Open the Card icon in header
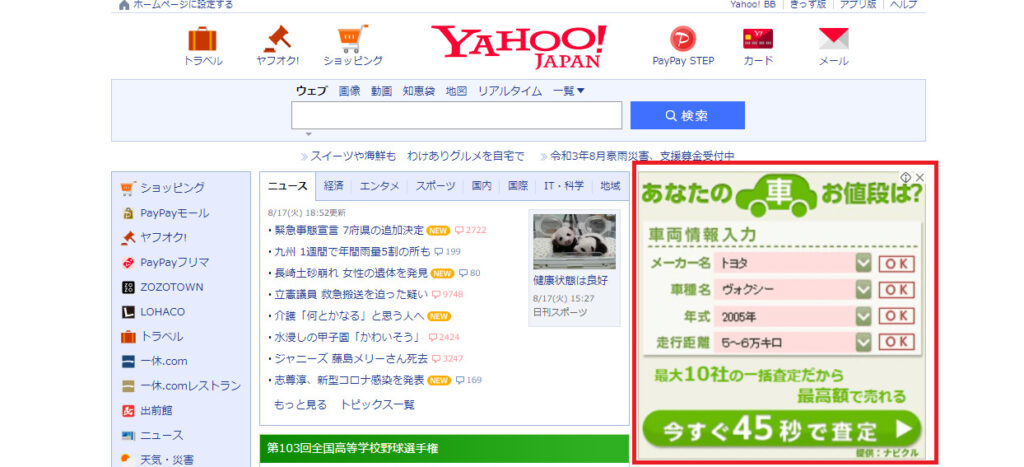The image size is (1024, 467). (758, 39)
